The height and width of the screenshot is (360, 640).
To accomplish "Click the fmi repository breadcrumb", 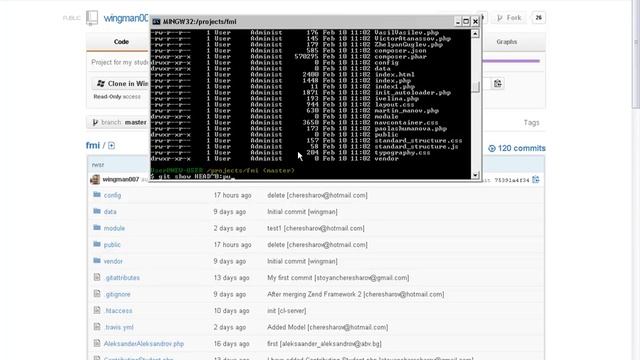I will point(93,145).
